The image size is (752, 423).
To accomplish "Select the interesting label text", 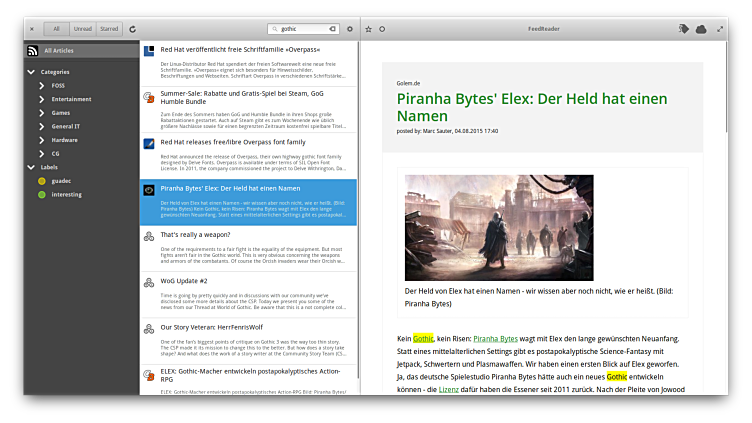I will [67, 195].
